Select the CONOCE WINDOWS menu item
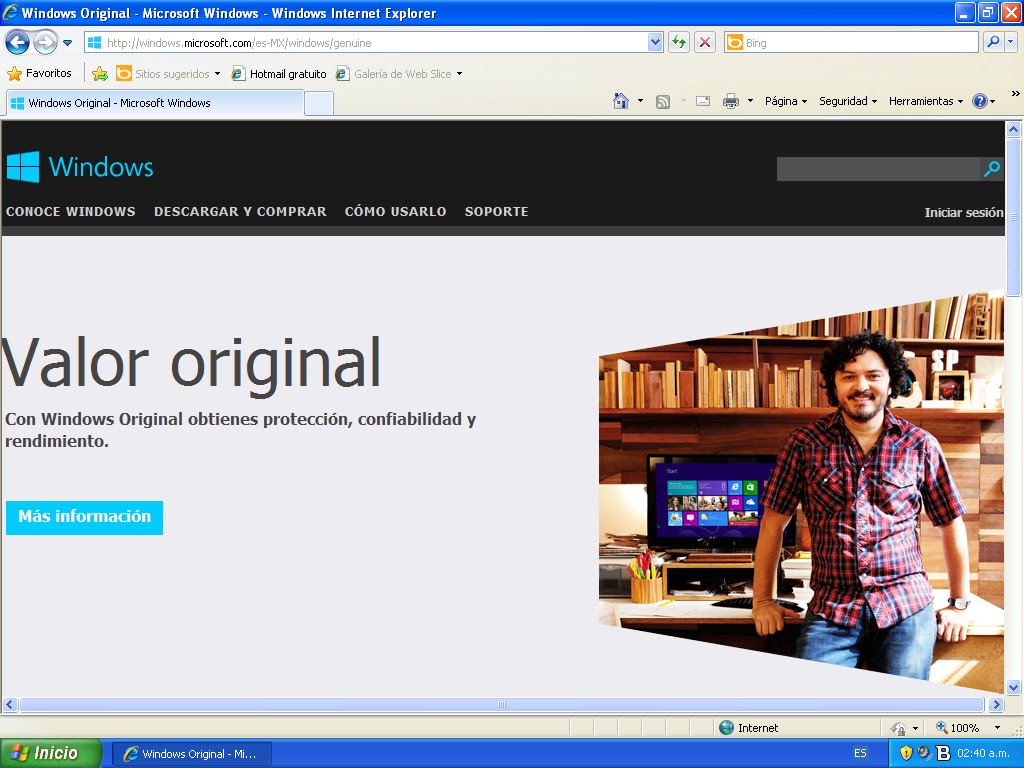The height and width of the screenshot is (768, 1024). click(x=71, y=211)
